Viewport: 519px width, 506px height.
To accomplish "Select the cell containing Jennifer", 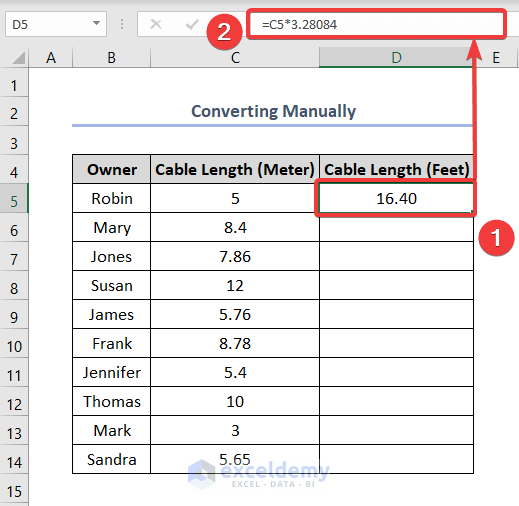I will coord(111,372).
